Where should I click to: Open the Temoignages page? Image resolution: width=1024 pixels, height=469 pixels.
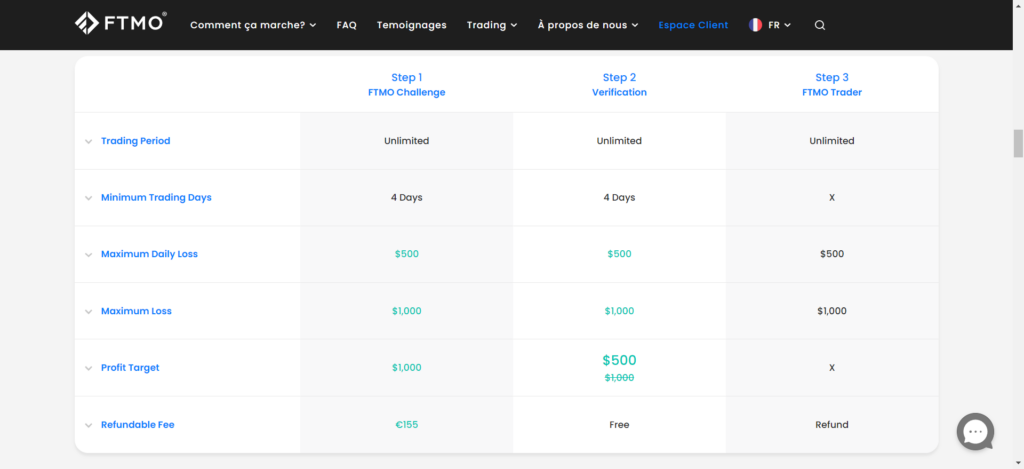click(411, 25)
